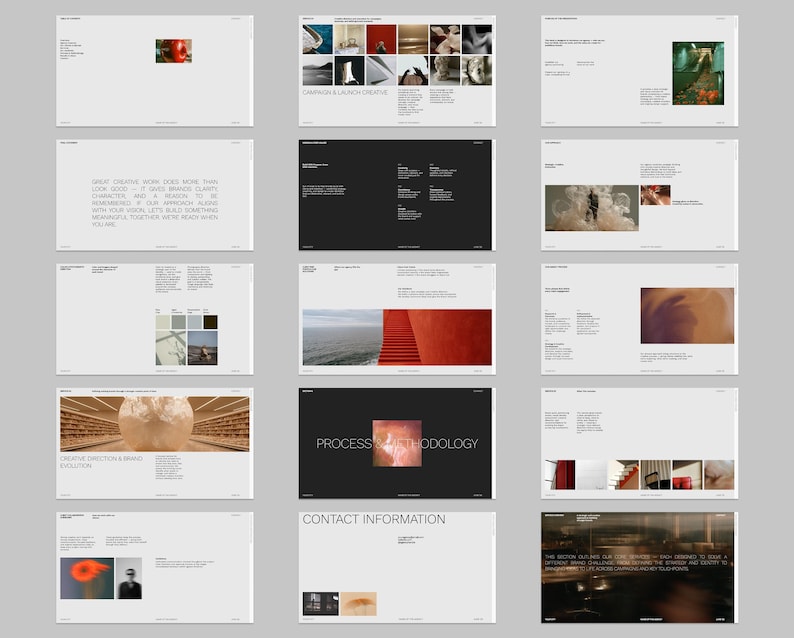The image size is (794, 638).
Task: Select the golden horizon photo in campaign grid
Action: (x=413, y=39)
